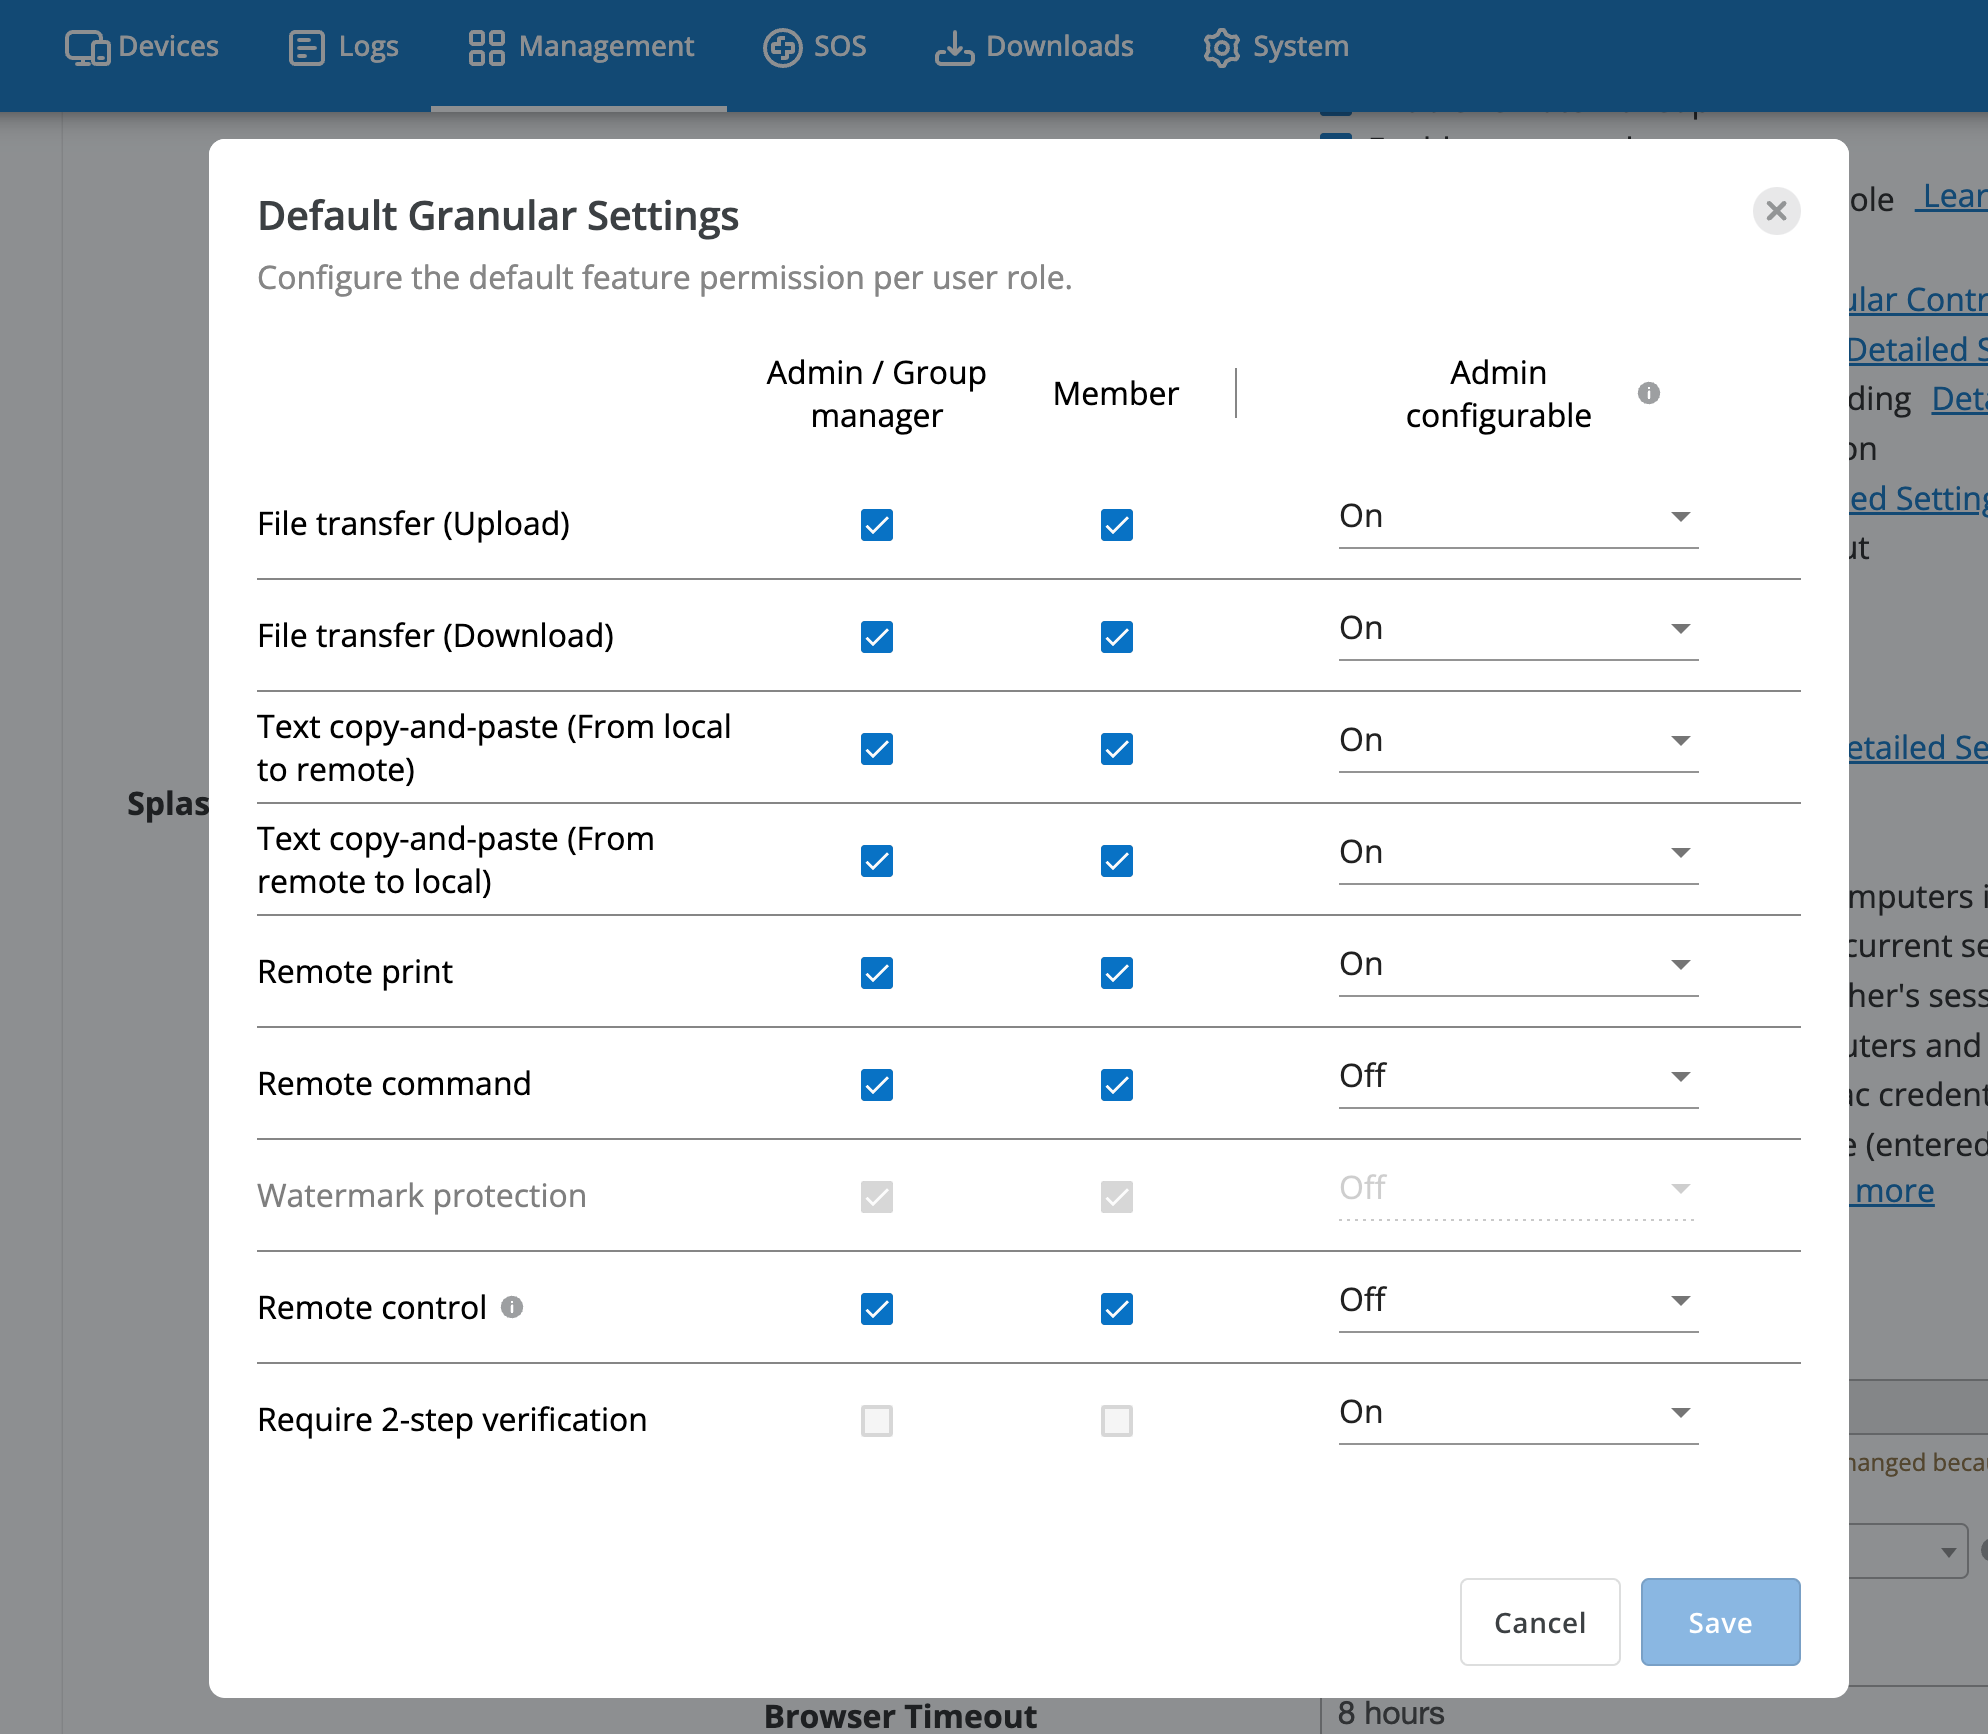Disable Member Remote command checkbox
The width and height of the screenshot is (1988, 1734).
coord(1117,1085)
